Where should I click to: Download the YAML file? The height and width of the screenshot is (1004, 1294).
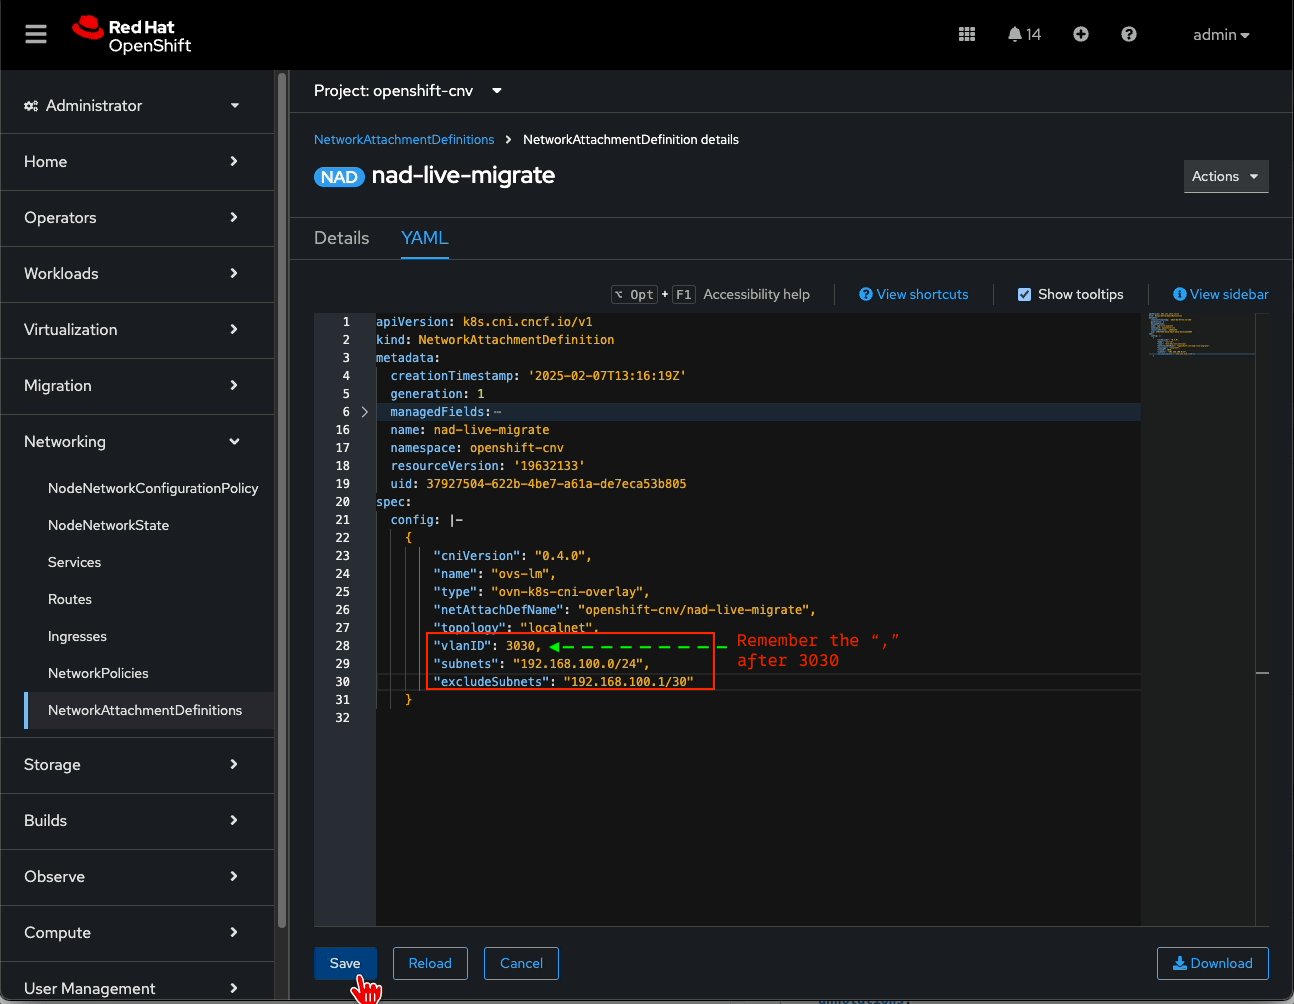point(1212,963)
